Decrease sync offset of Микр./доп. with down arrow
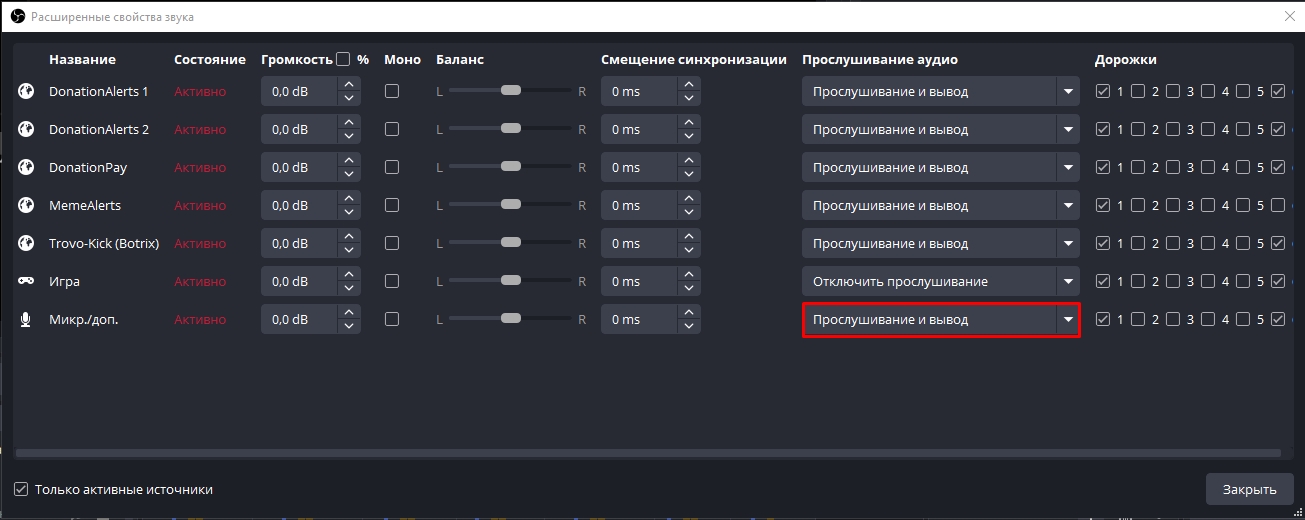 coord(688,326)
